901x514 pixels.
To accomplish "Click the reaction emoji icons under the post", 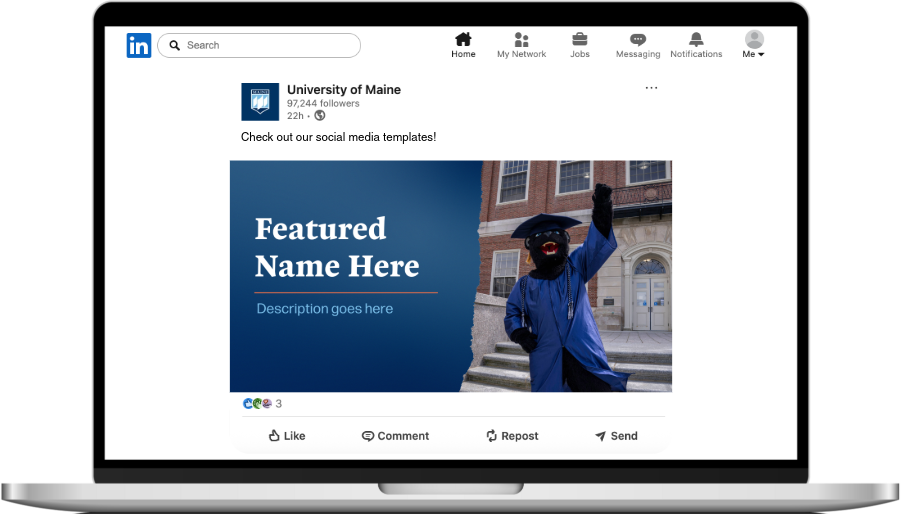I will pyautogui.click(x=257, y=403).
